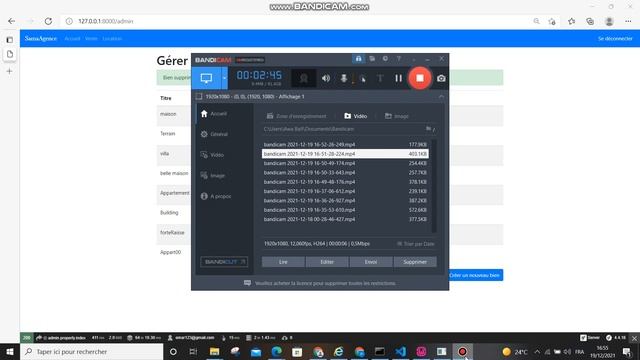Screen dimensions: 640x360
Task: Select bandicam 2021-12-19 16-49-48-176.mp4
Action: click(345, 182)
